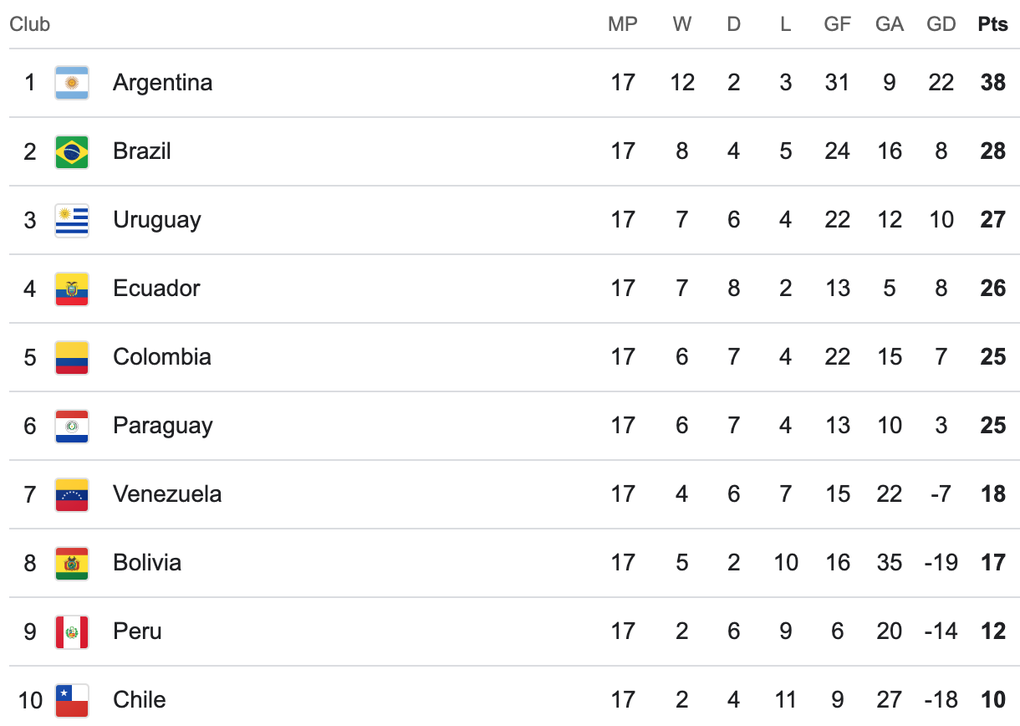Viewport: 1020px width, 726px height.
Task: Click the Pts column header
Action: click(x=993, y=24)
